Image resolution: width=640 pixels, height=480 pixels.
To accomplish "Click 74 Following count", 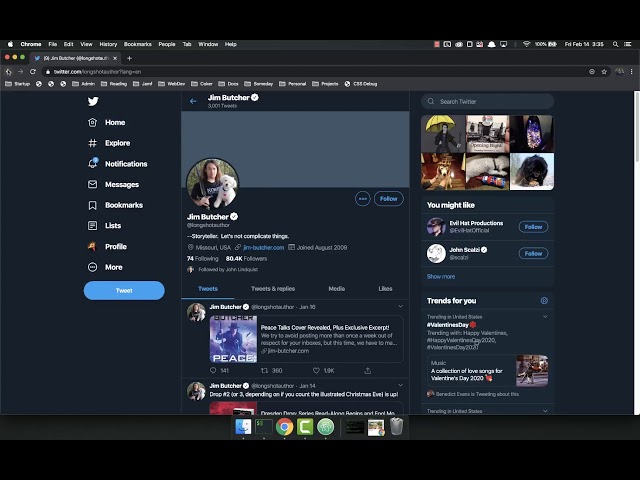I will click(202, 258).
